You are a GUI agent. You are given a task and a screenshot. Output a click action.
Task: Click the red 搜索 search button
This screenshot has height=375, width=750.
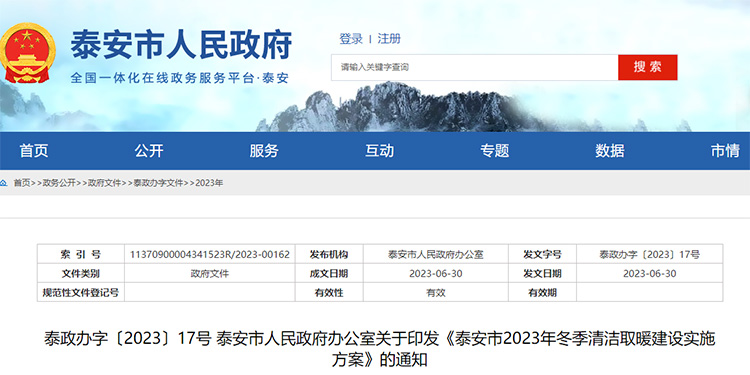pos(647,67)
